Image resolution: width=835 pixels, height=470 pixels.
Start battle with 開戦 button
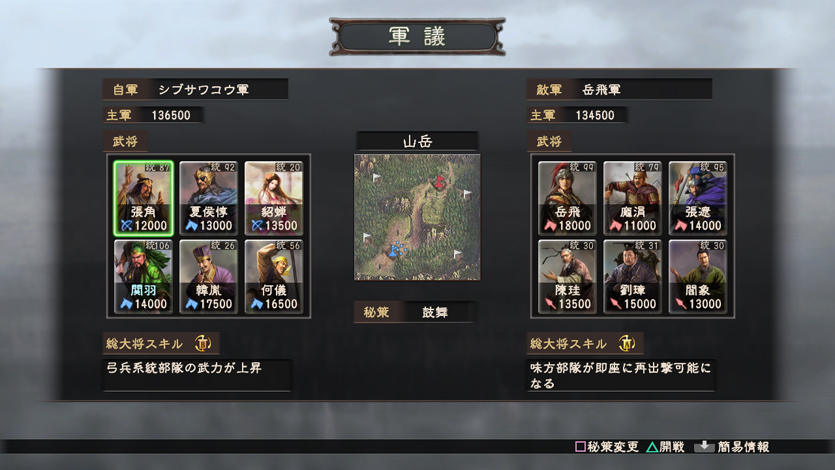(x=666, y=447)
